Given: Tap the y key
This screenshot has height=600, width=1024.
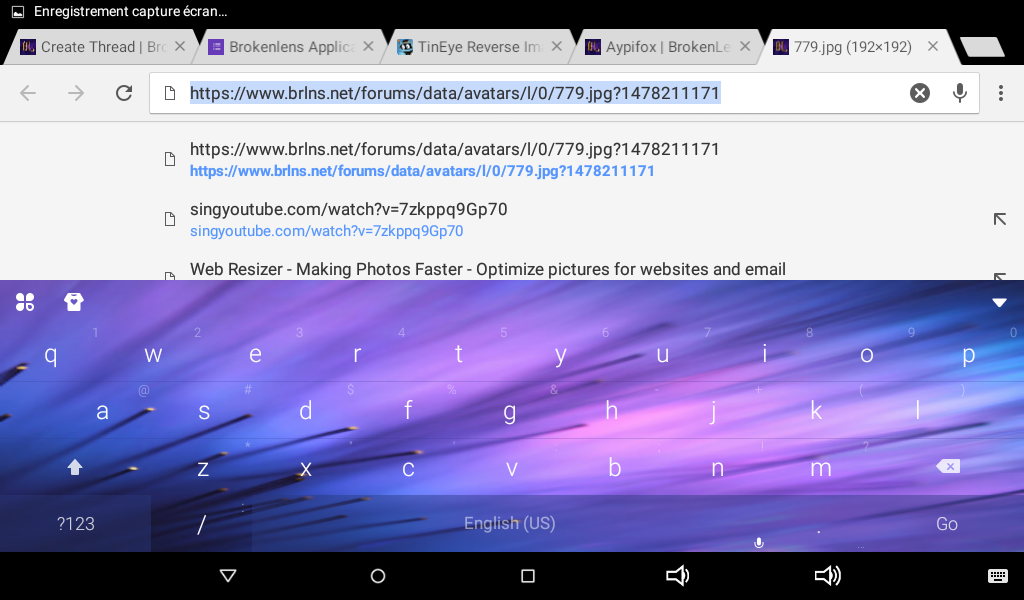Looking at the screenshot, I should point(560,354).
